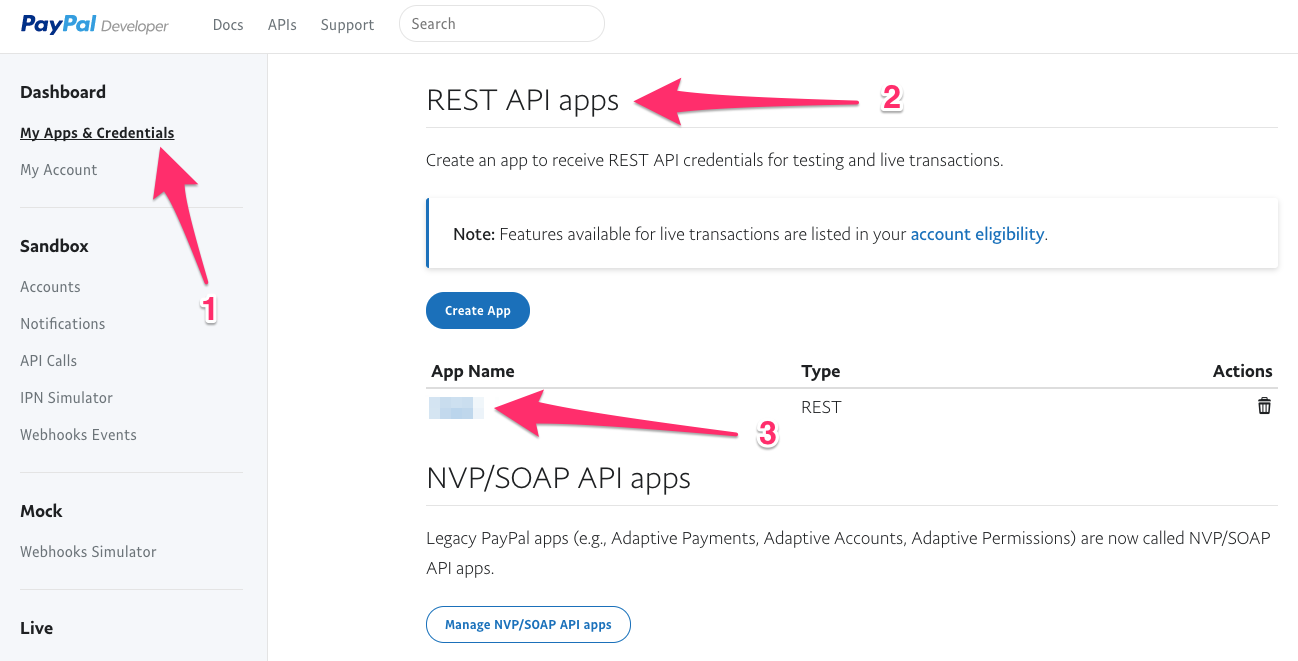View Webhooks Events

pyautogui.click(x=78, y=434)
